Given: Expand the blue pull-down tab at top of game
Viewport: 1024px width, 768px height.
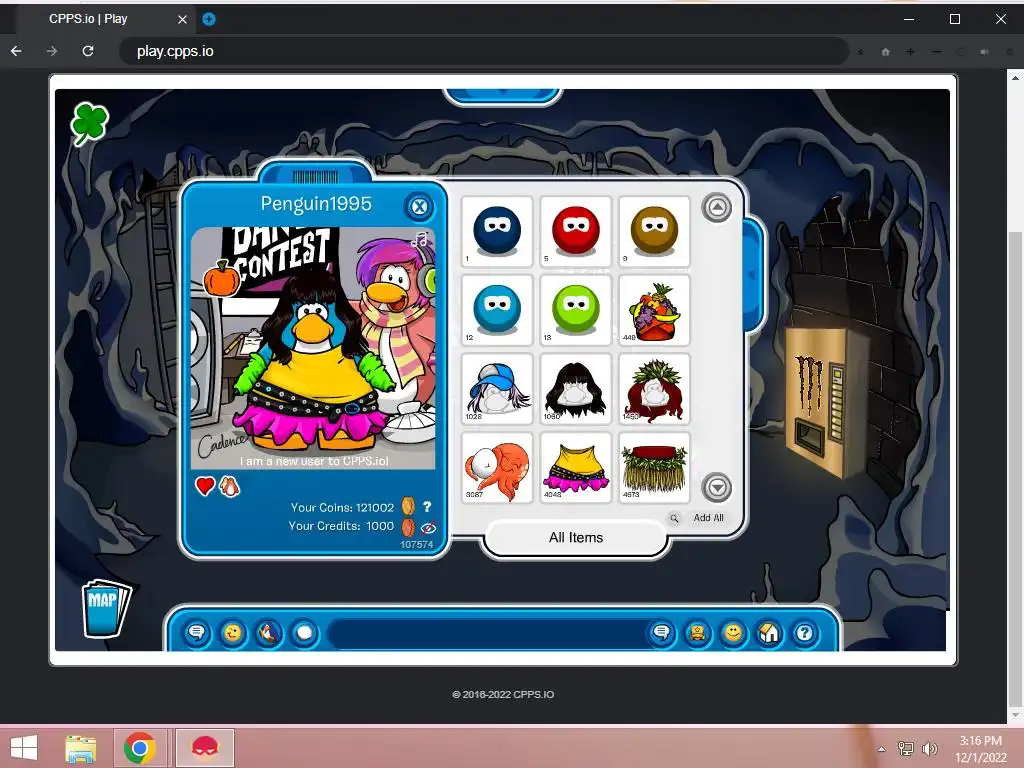Looking at the screenshot, I should [502, 96].
